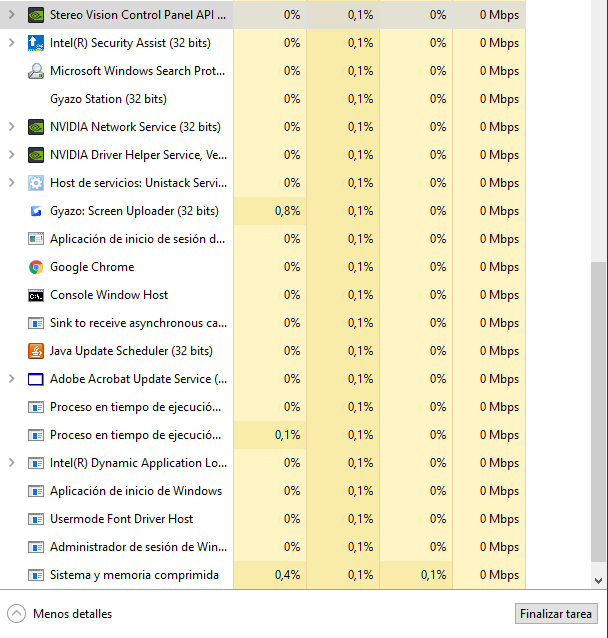Expand the Adobe Acrobat Update Service row
Screen dimensions: 608x638
click(11, 379)
